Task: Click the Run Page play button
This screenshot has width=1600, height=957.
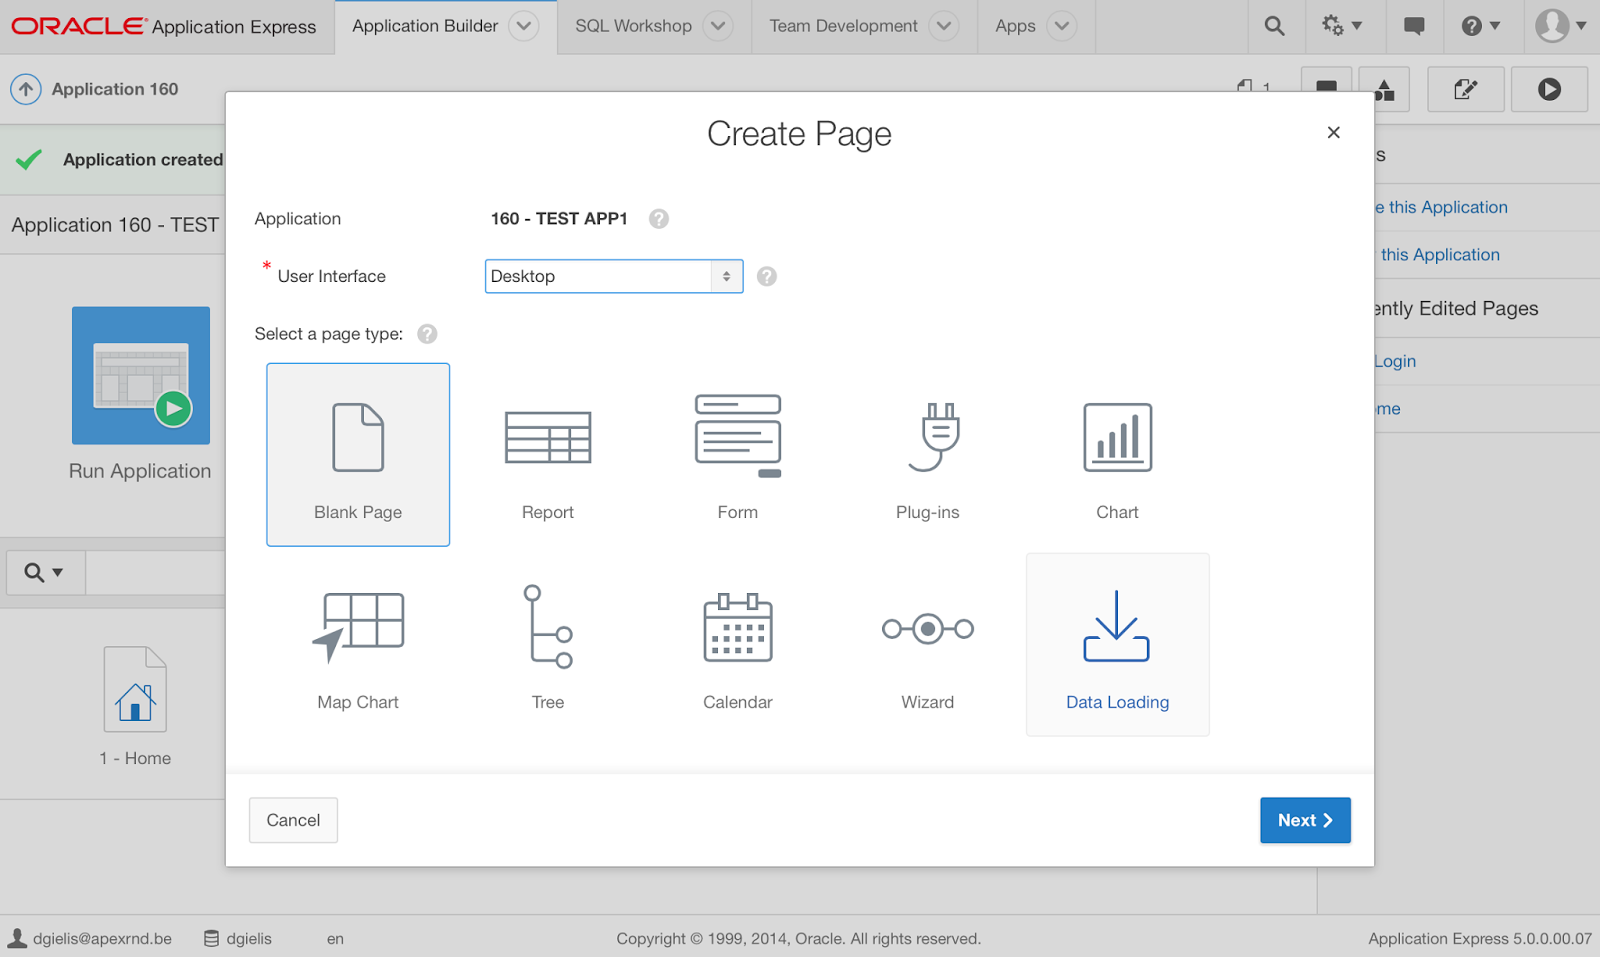Action: [x=1549, y=89]
